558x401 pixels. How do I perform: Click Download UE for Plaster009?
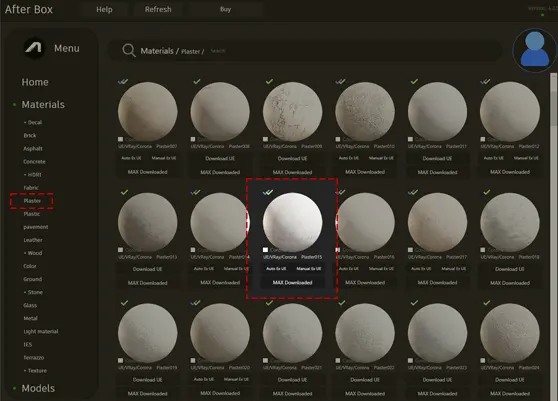293,158
